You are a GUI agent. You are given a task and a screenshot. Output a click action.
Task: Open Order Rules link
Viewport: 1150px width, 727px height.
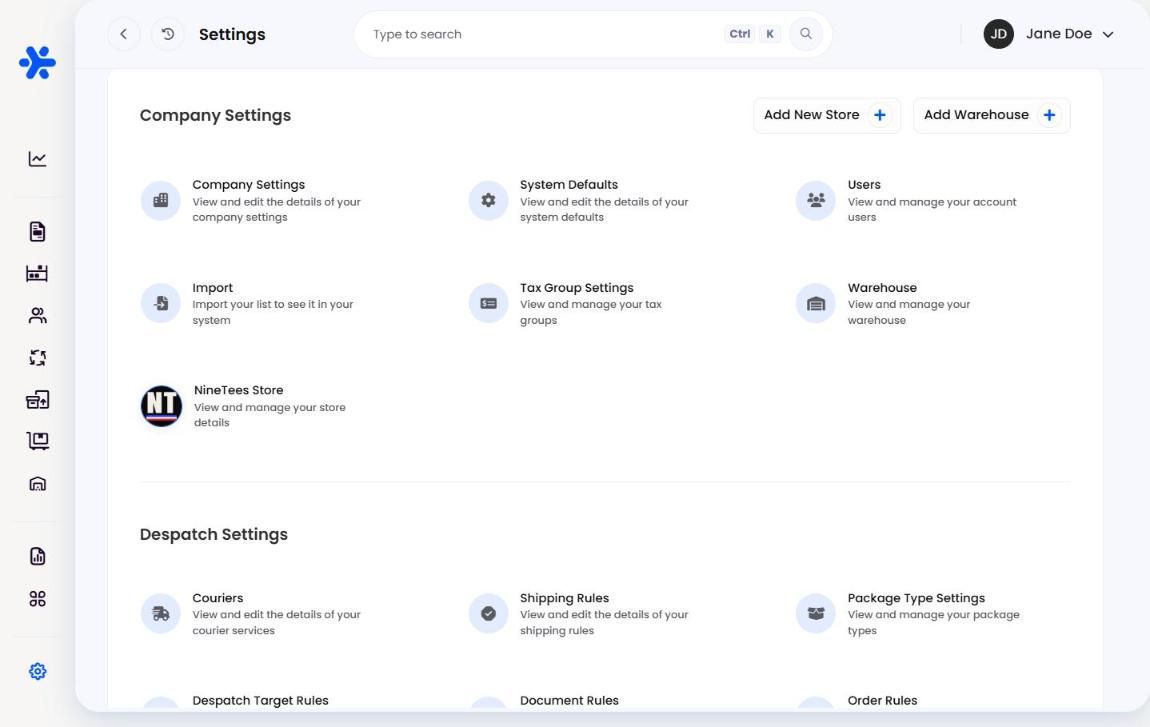(x=882, y=701)
